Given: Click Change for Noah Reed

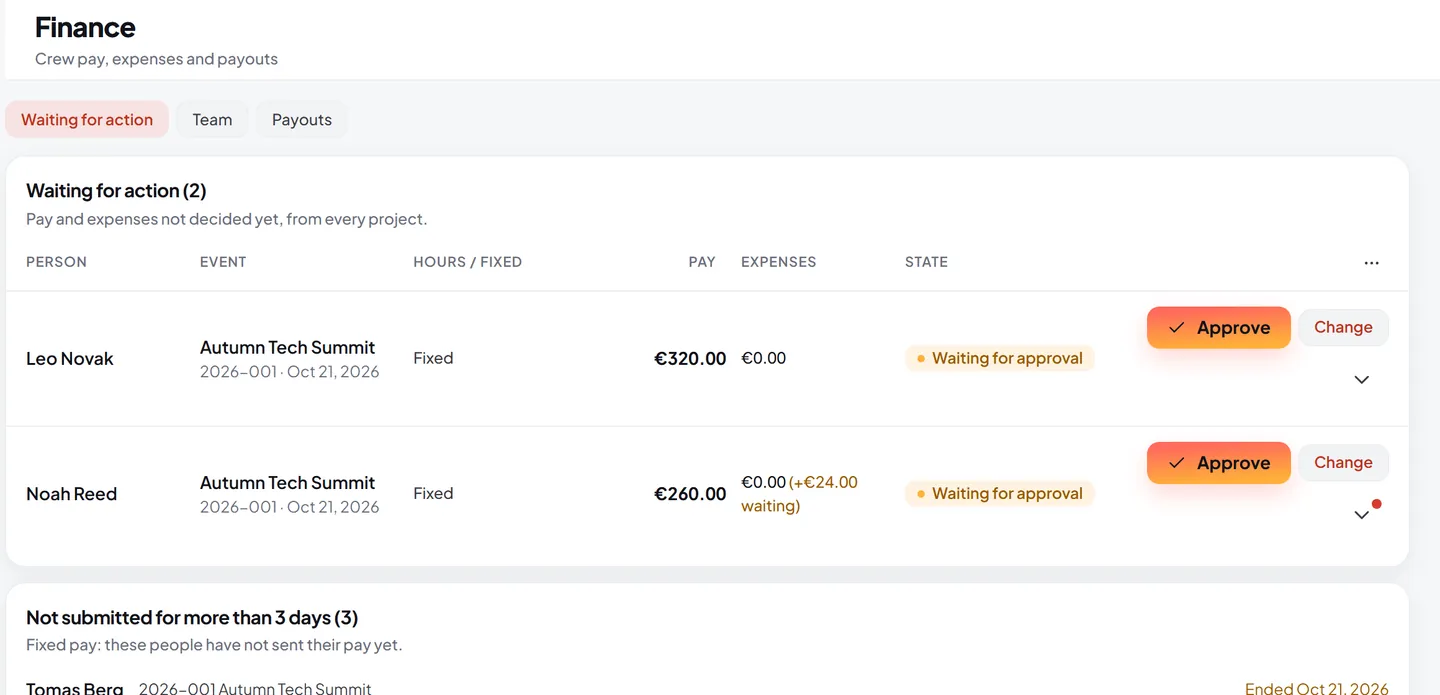Looking at the screenshot, I should (1343, 463).
